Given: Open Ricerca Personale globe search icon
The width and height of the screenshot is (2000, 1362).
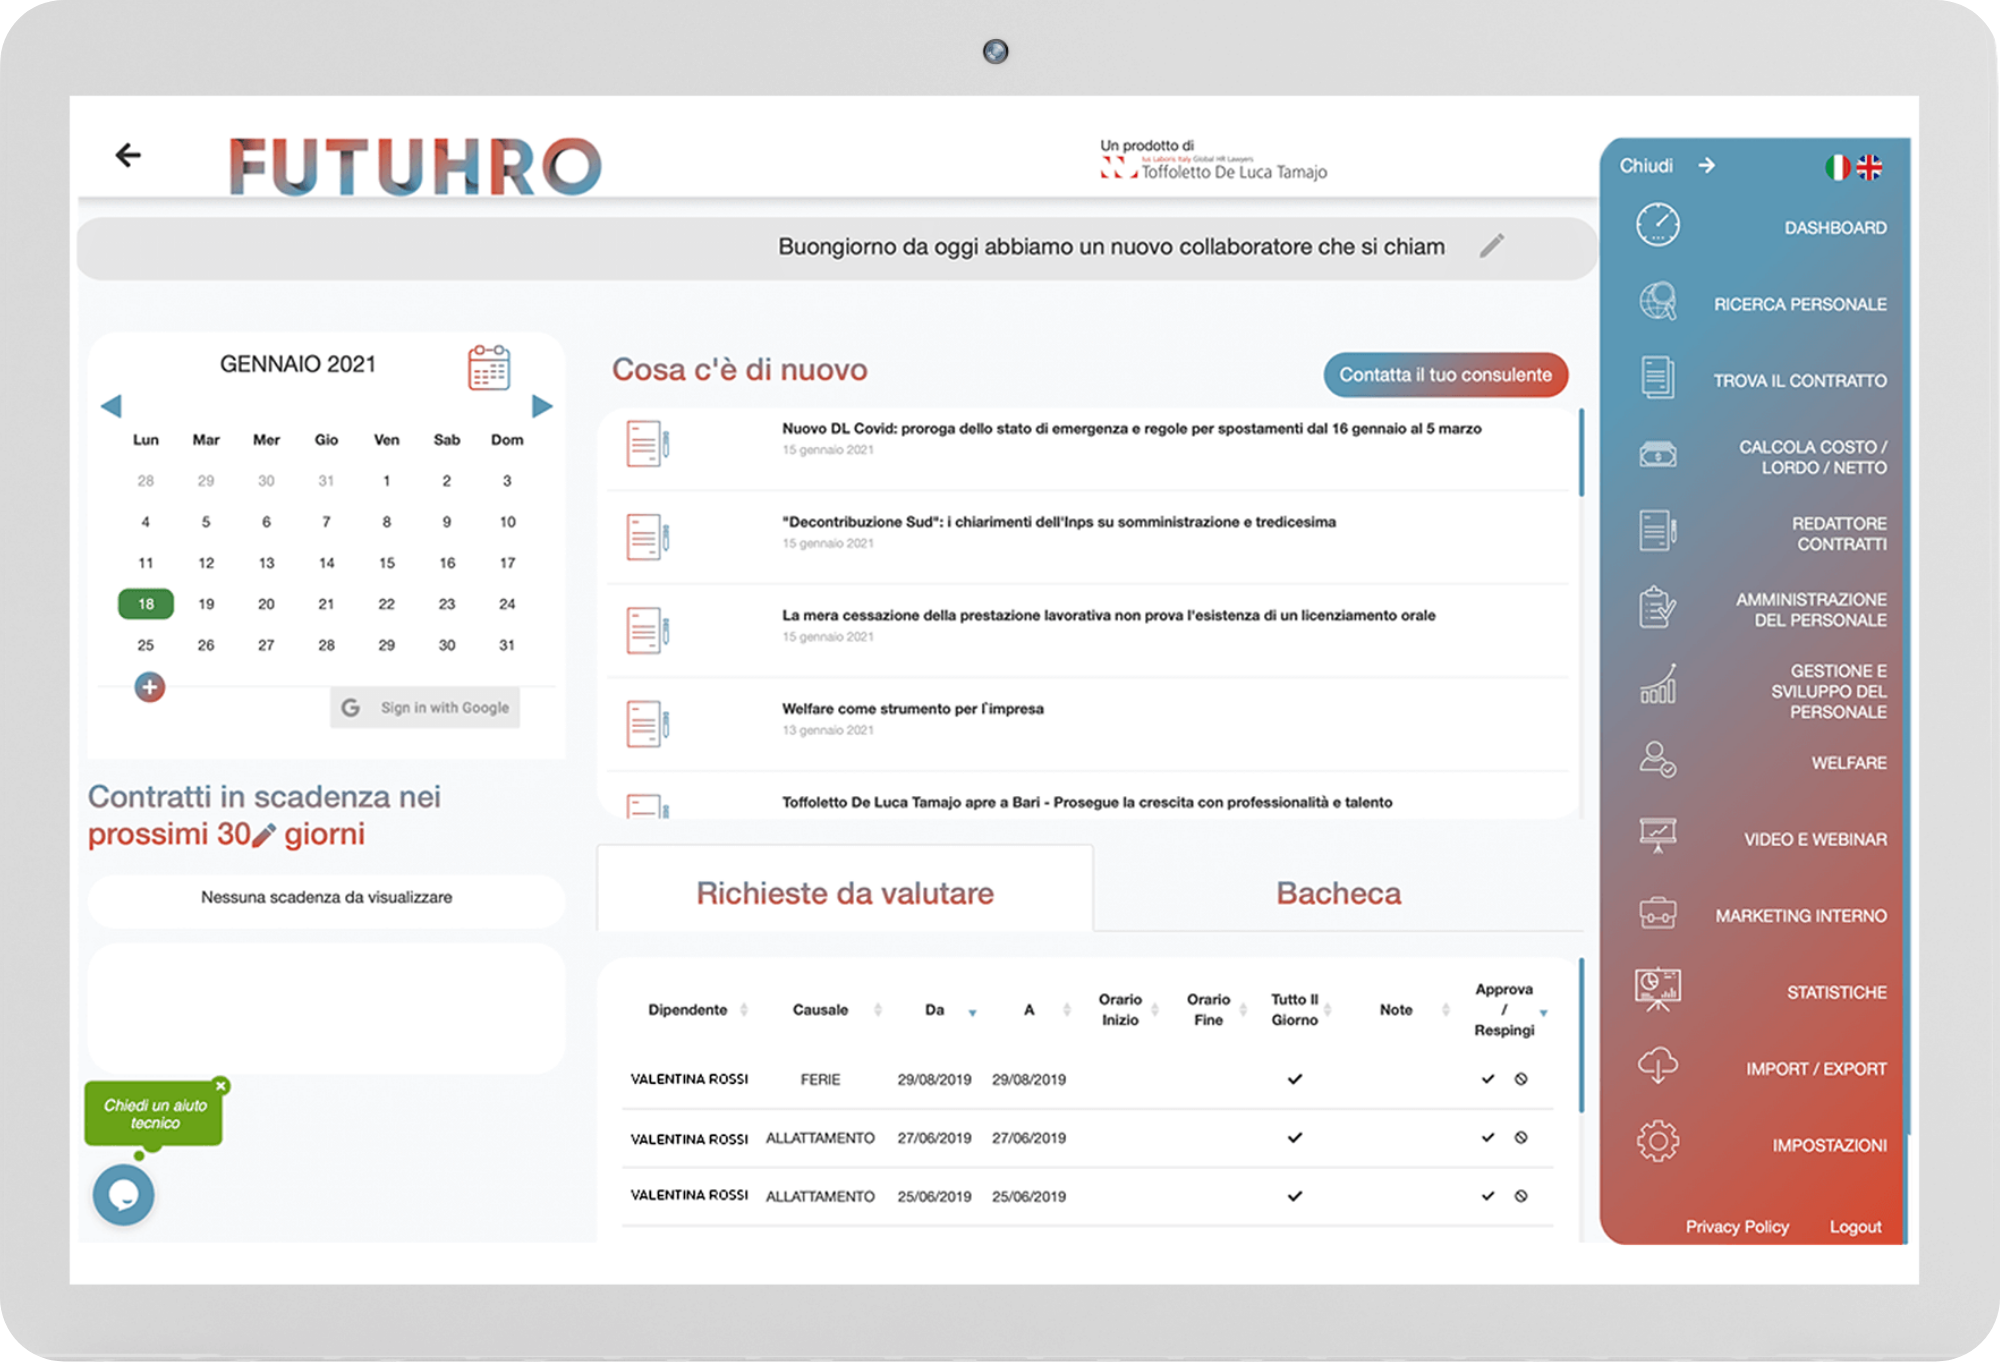Looking at the screenshot, I should (1658, 301).
